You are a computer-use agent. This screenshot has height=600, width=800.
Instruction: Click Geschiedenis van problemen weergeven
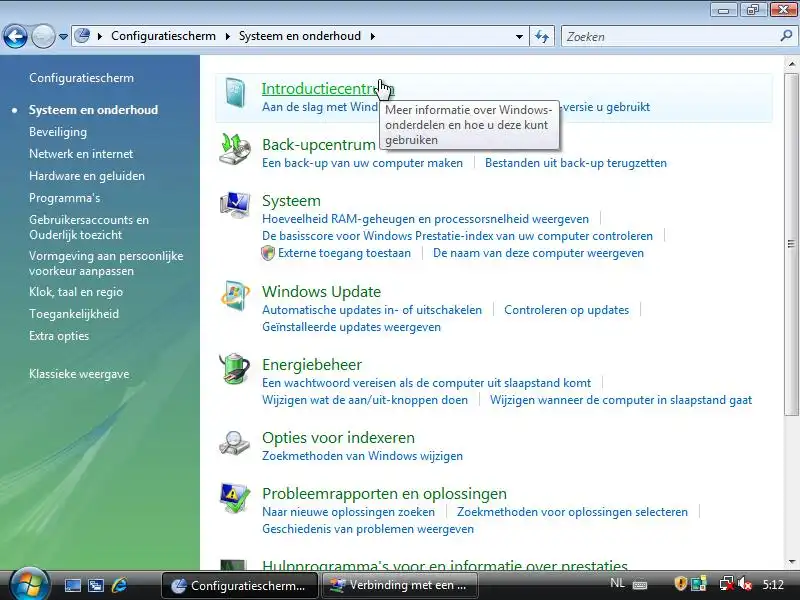[x=368, y=529]
